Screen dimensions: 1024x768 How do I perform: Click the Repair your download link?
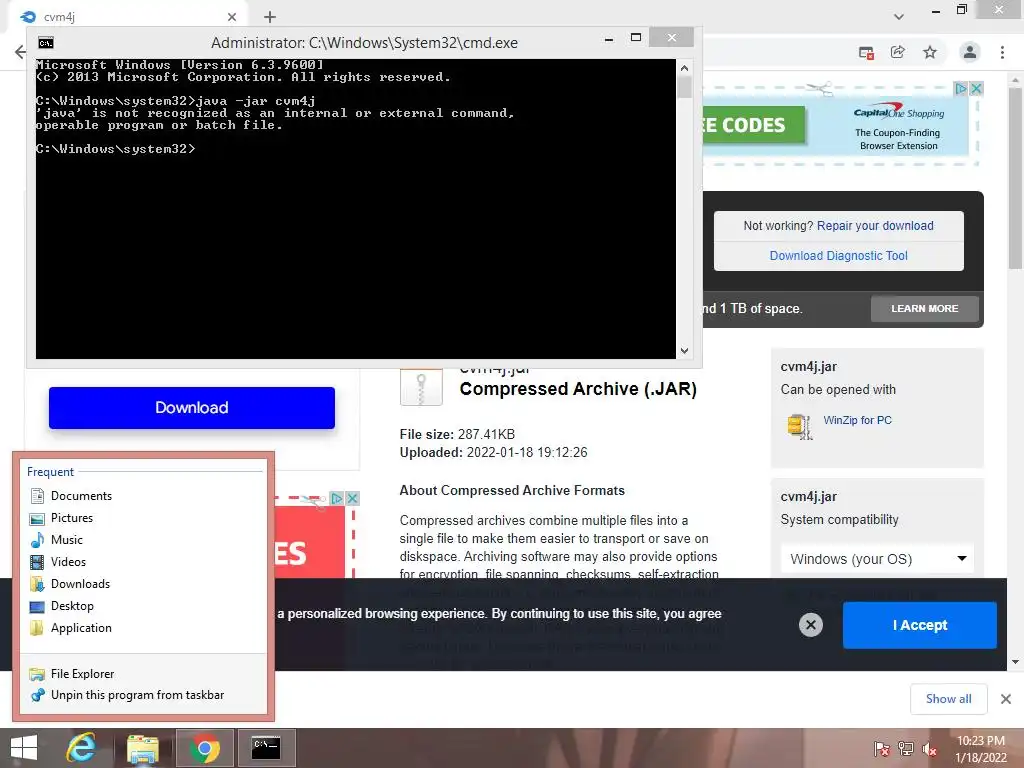click(x=875, y=226)
